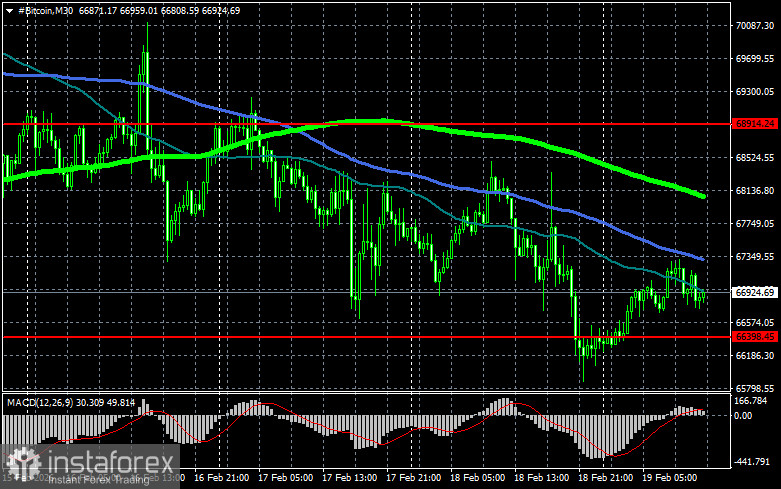The height and width of the screenshot is (489, 781).
Task: Select the 70087.30 price axis value
Action: point(755,26)
